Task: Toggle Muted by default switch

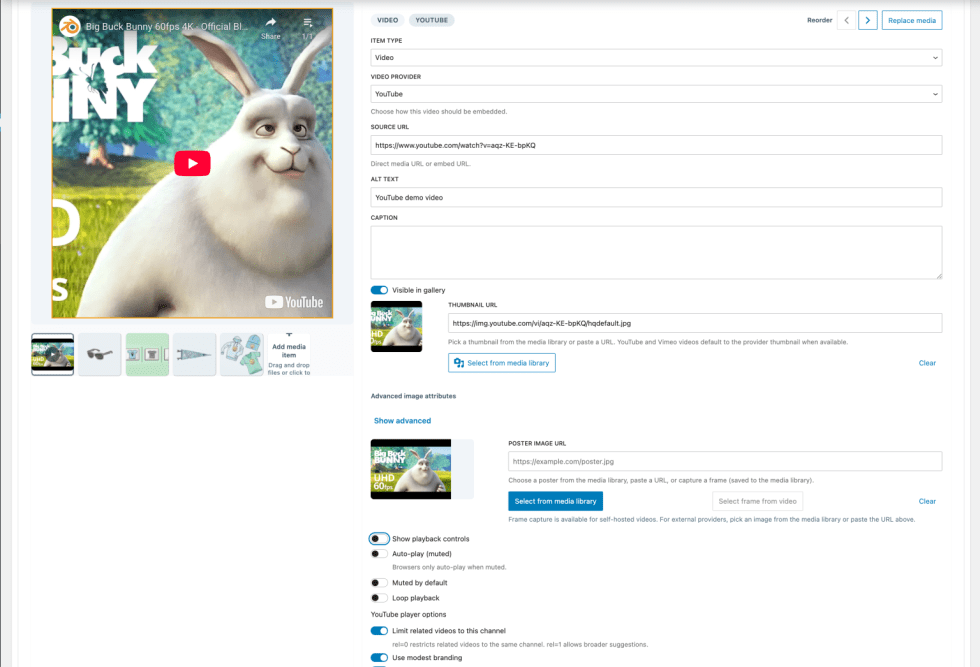Action: click(x=379, y=583)
